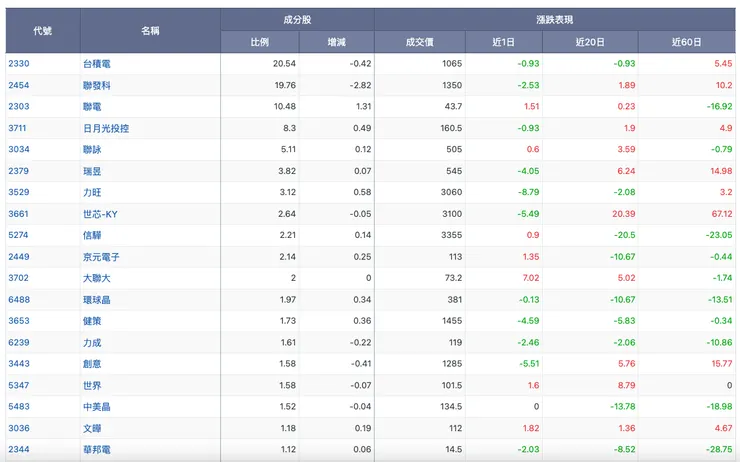Image resolution: width=740 pixels, height=462 pixels.
Task: Open stock code 5483 link
Action: coord(19,407)
